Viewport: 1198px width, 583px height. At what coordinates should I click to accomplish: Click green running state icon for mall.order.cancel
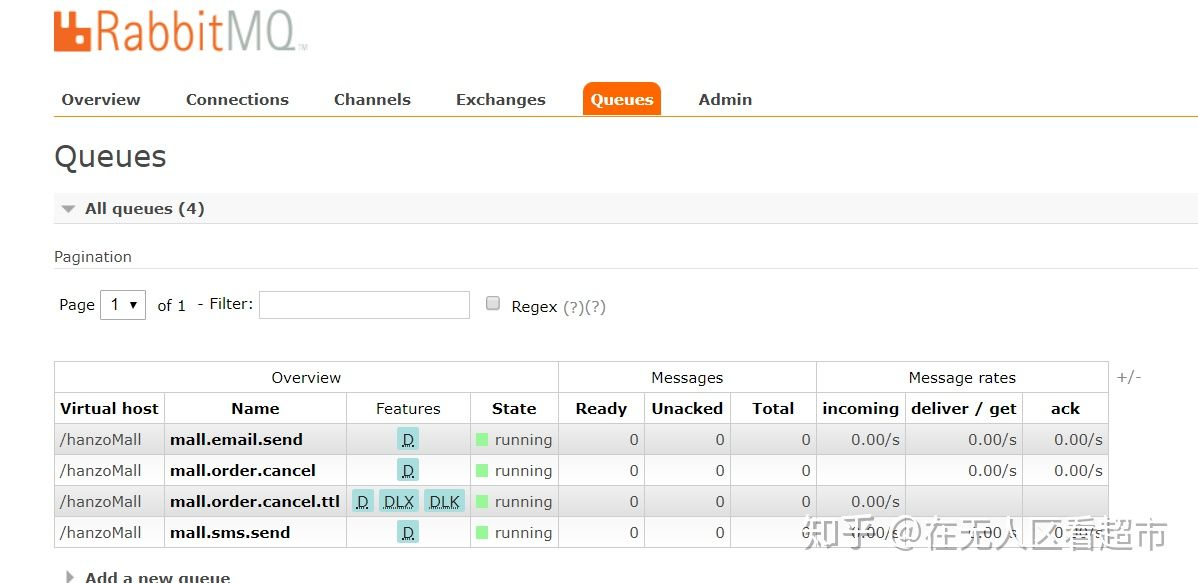click(481, 471)
